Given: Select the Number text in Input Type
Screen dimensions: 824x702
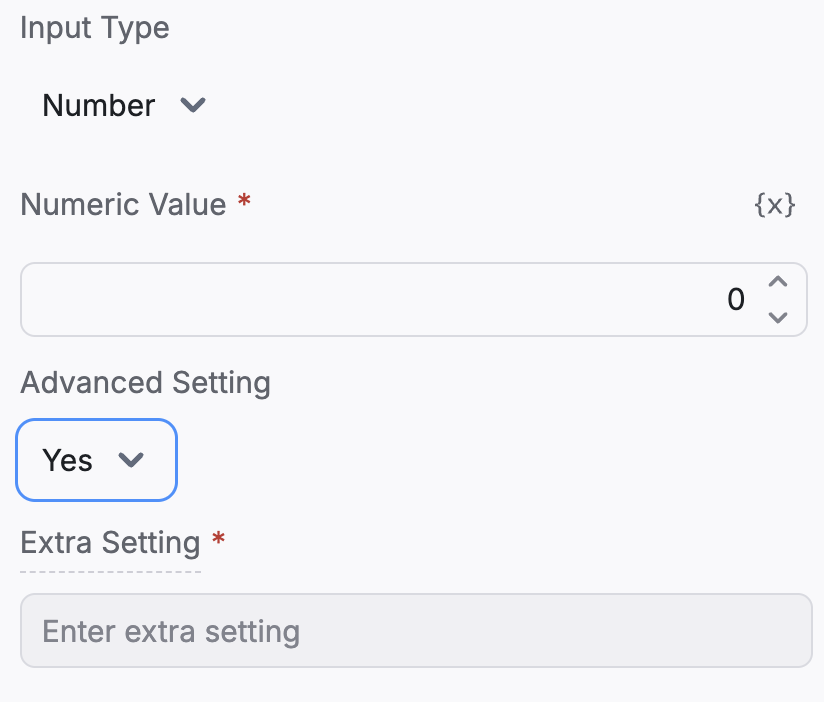Looking at the screenshot, I should pos(98,106).
